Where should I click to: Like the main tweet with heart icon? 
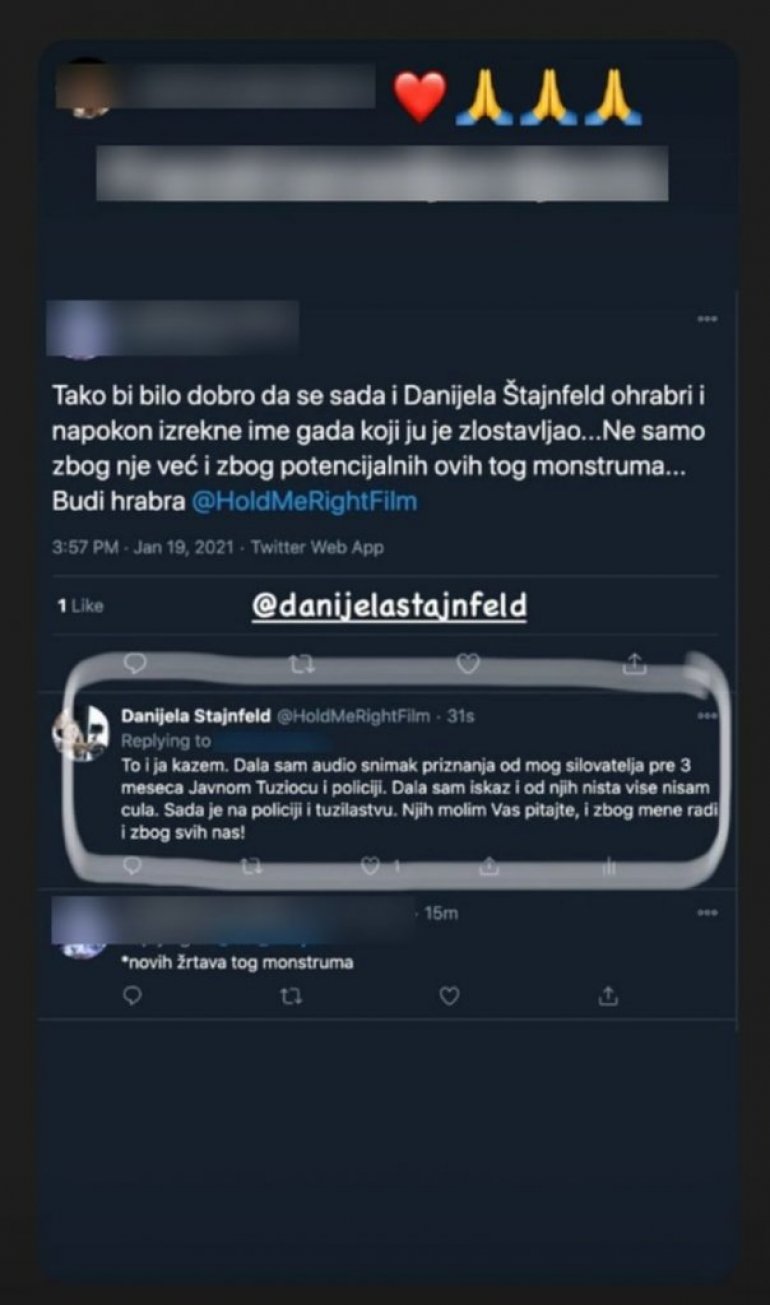pyautogui.click(x=467, y=663)
